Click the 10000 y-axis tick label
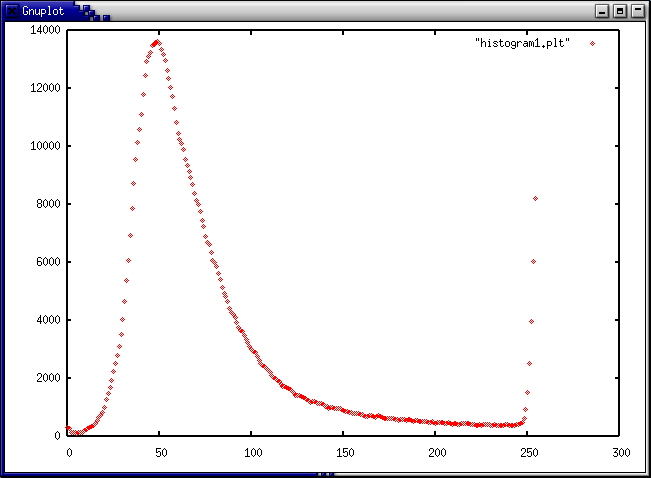The height and width of the screenshot is (478, 651). [45, 146]
